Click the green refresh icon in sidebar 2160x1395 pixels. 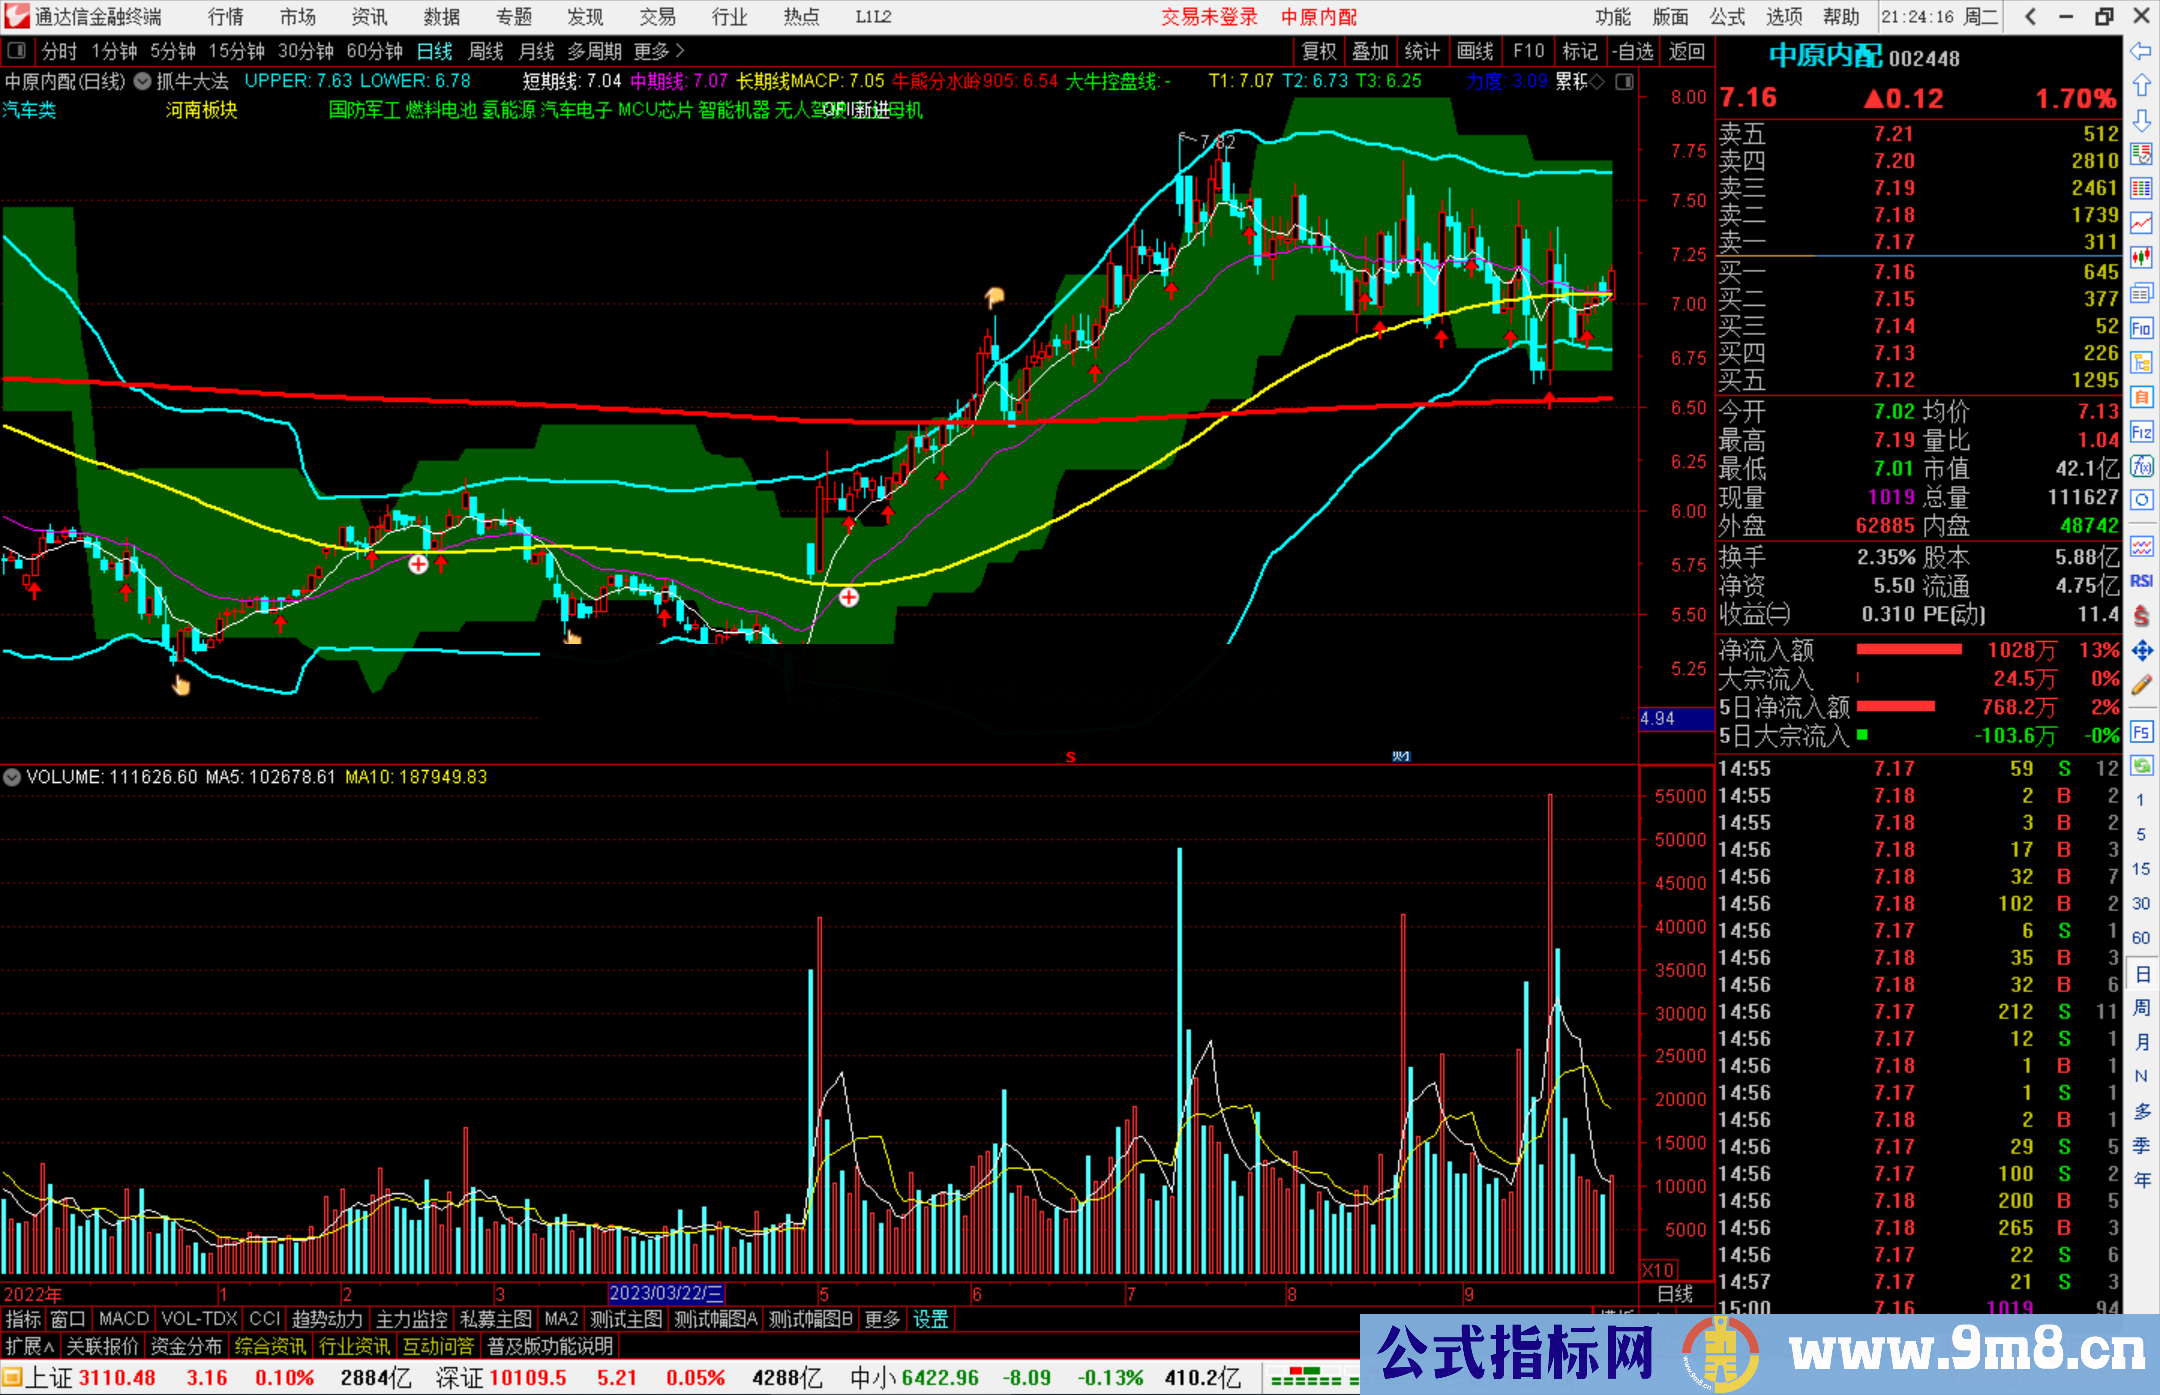point(2141,766)
